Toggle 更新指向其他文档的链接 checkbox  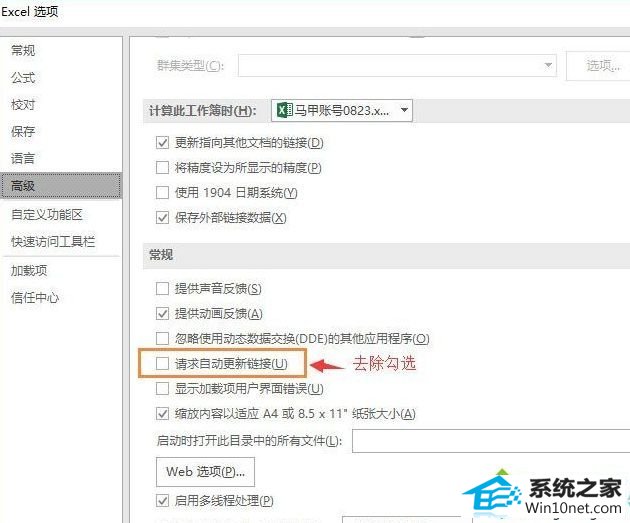tap(162, 143)
